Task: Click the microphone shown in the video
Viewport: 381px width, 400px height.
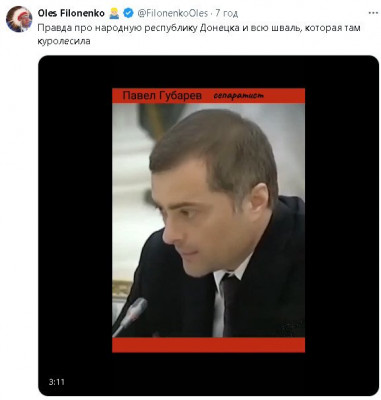Action: (131, 316)
